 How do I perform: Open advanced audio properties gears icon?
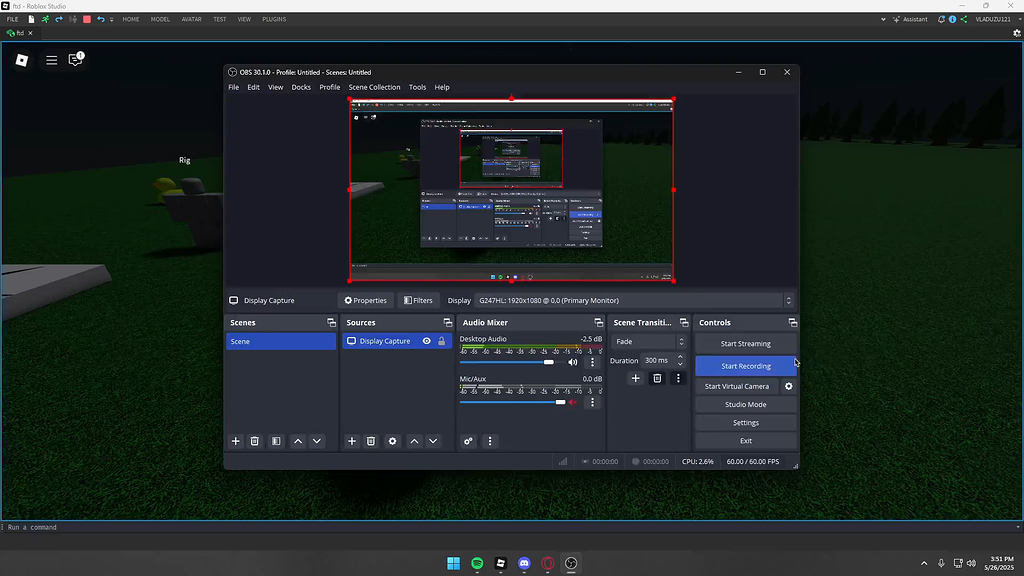click(468, 441)
